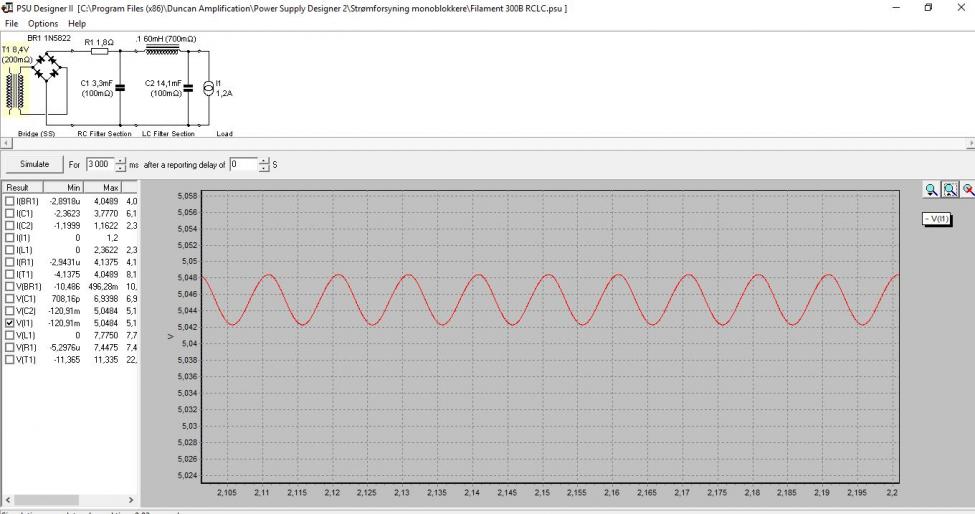Click the Min value -10,486 of V(BR1)
Viewport: 975px width, 514px height.
coord(67,287)
